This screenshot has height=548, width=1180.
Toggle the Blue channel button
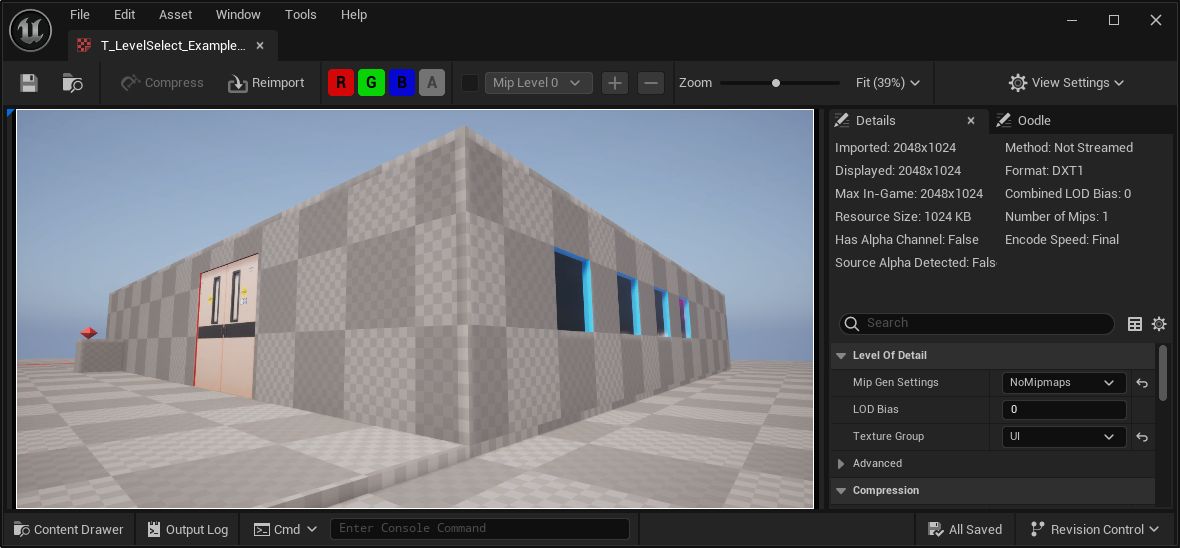402,83
